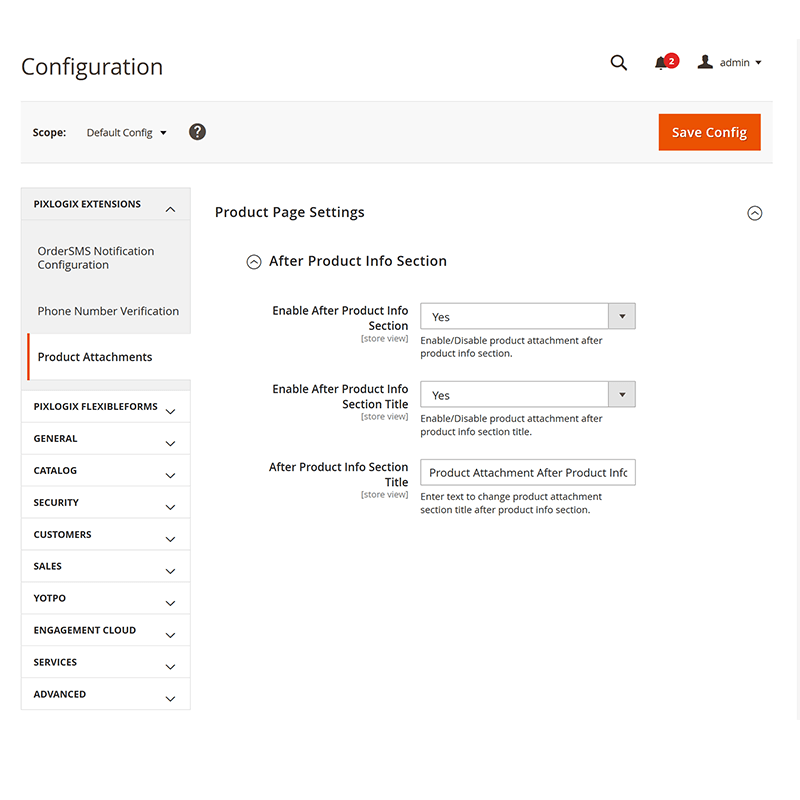This screenshot has height=800, width=800.
Task: Edit the After Product Info Section Title field
Action: (x=528, y=472)
